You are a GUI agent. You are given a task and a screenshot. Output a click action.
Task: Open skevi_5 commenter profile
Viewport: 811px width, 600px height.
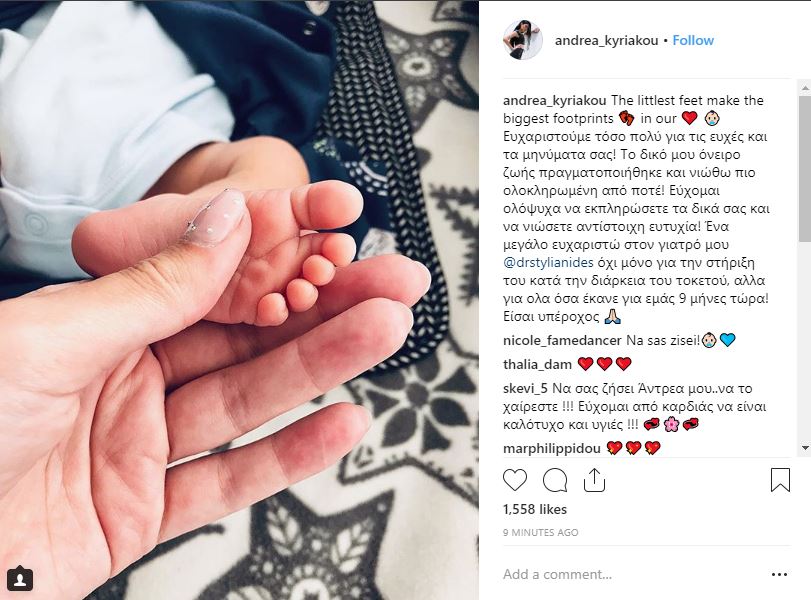coord(525,388)
